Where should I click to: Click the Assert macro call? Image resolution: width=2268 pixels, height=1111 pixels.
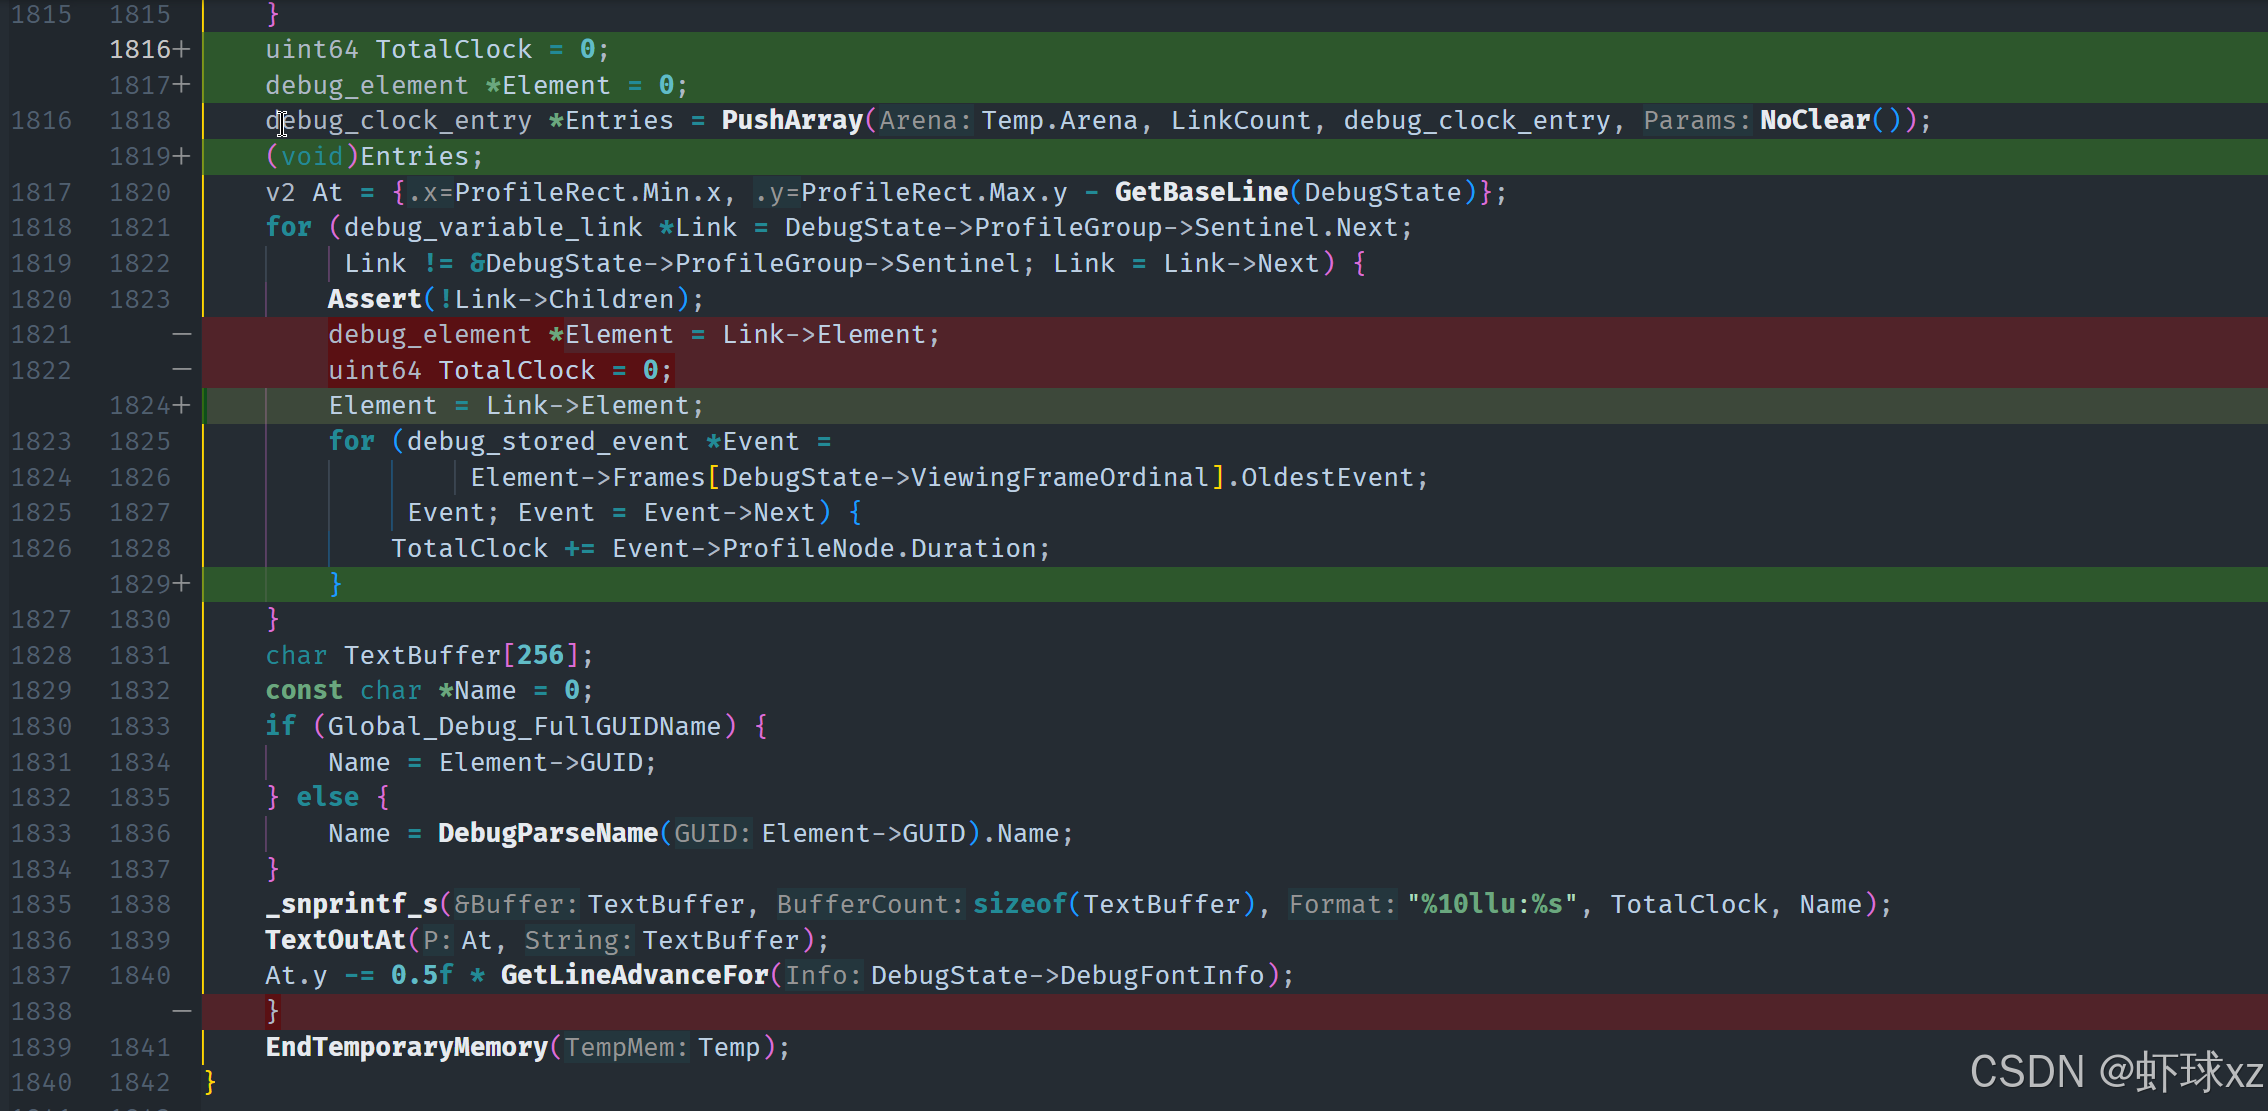374,299
